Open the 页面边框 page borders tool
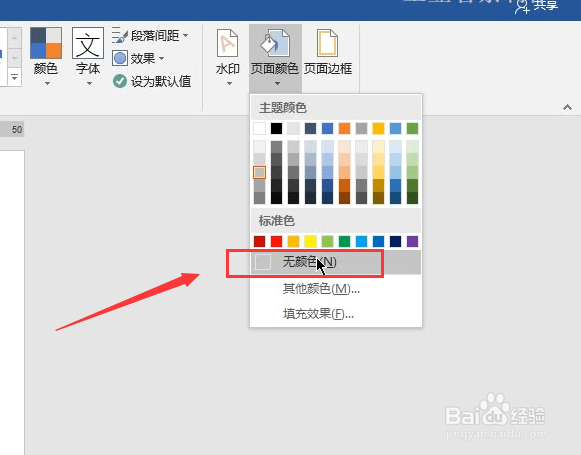The image size is (581, 455). click(328, 52)
